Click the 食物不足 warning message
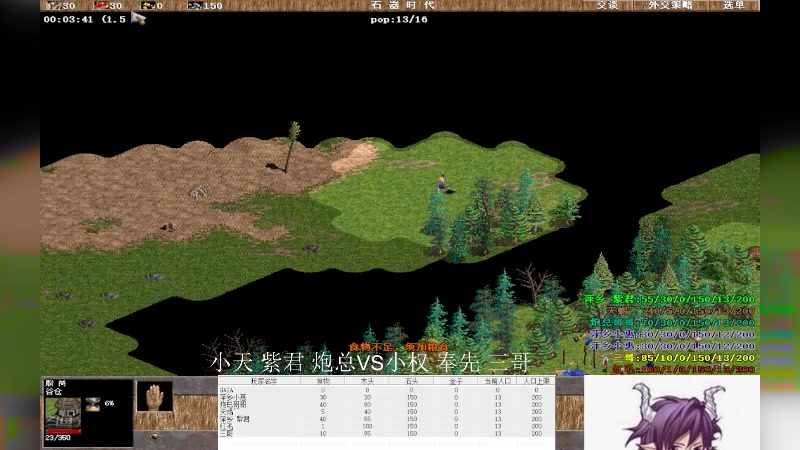This screenshot has width=800, height=450. coord(399,347)
